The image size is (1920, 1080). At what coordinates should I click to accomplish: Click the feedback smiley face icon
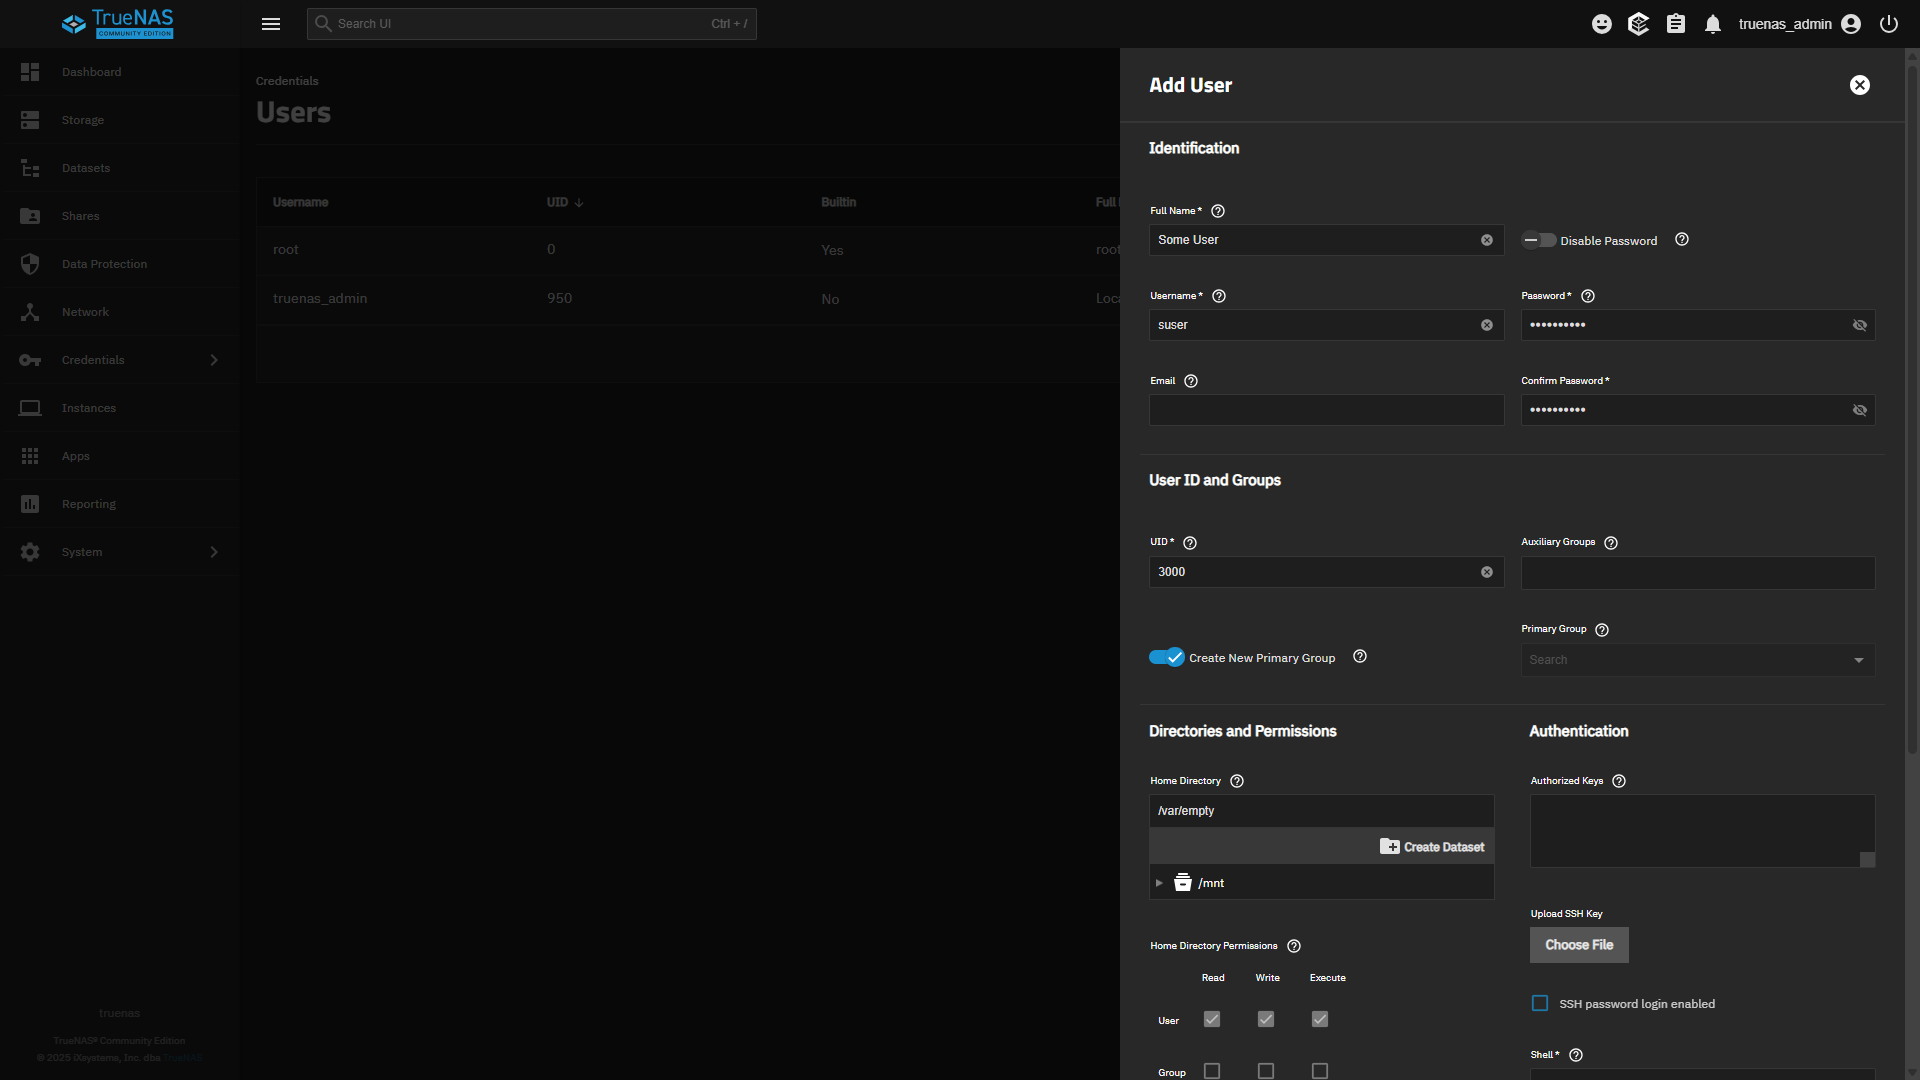point(1601,24)
